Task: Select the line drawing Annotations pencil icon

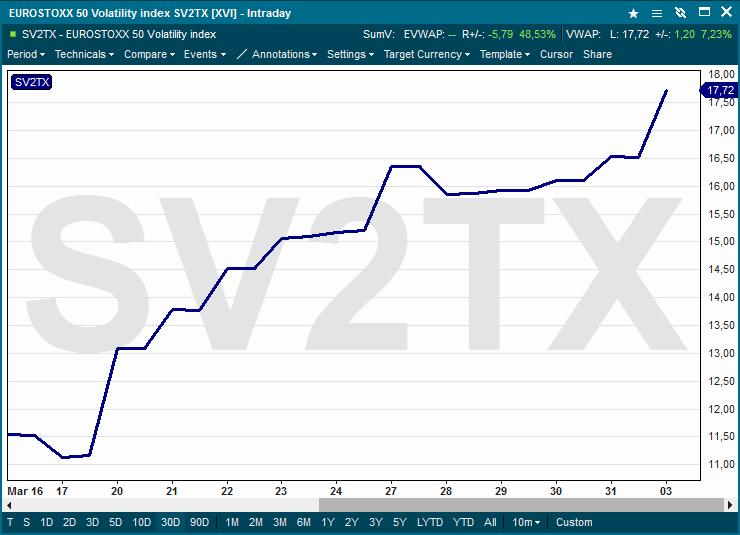Action: 241,54
